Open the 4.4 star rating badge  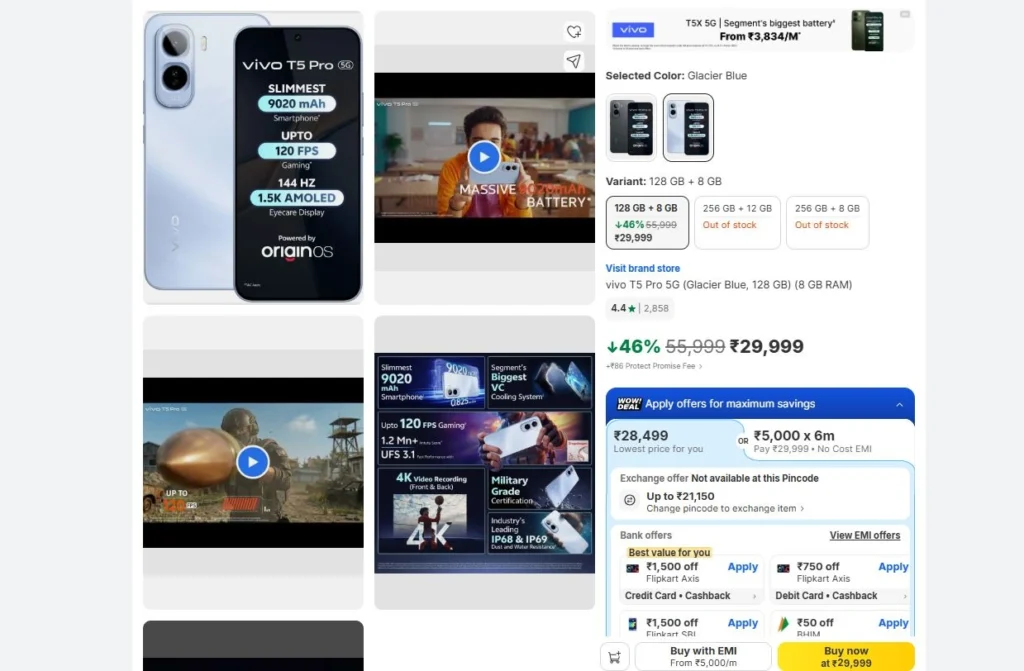pos(639,308)
